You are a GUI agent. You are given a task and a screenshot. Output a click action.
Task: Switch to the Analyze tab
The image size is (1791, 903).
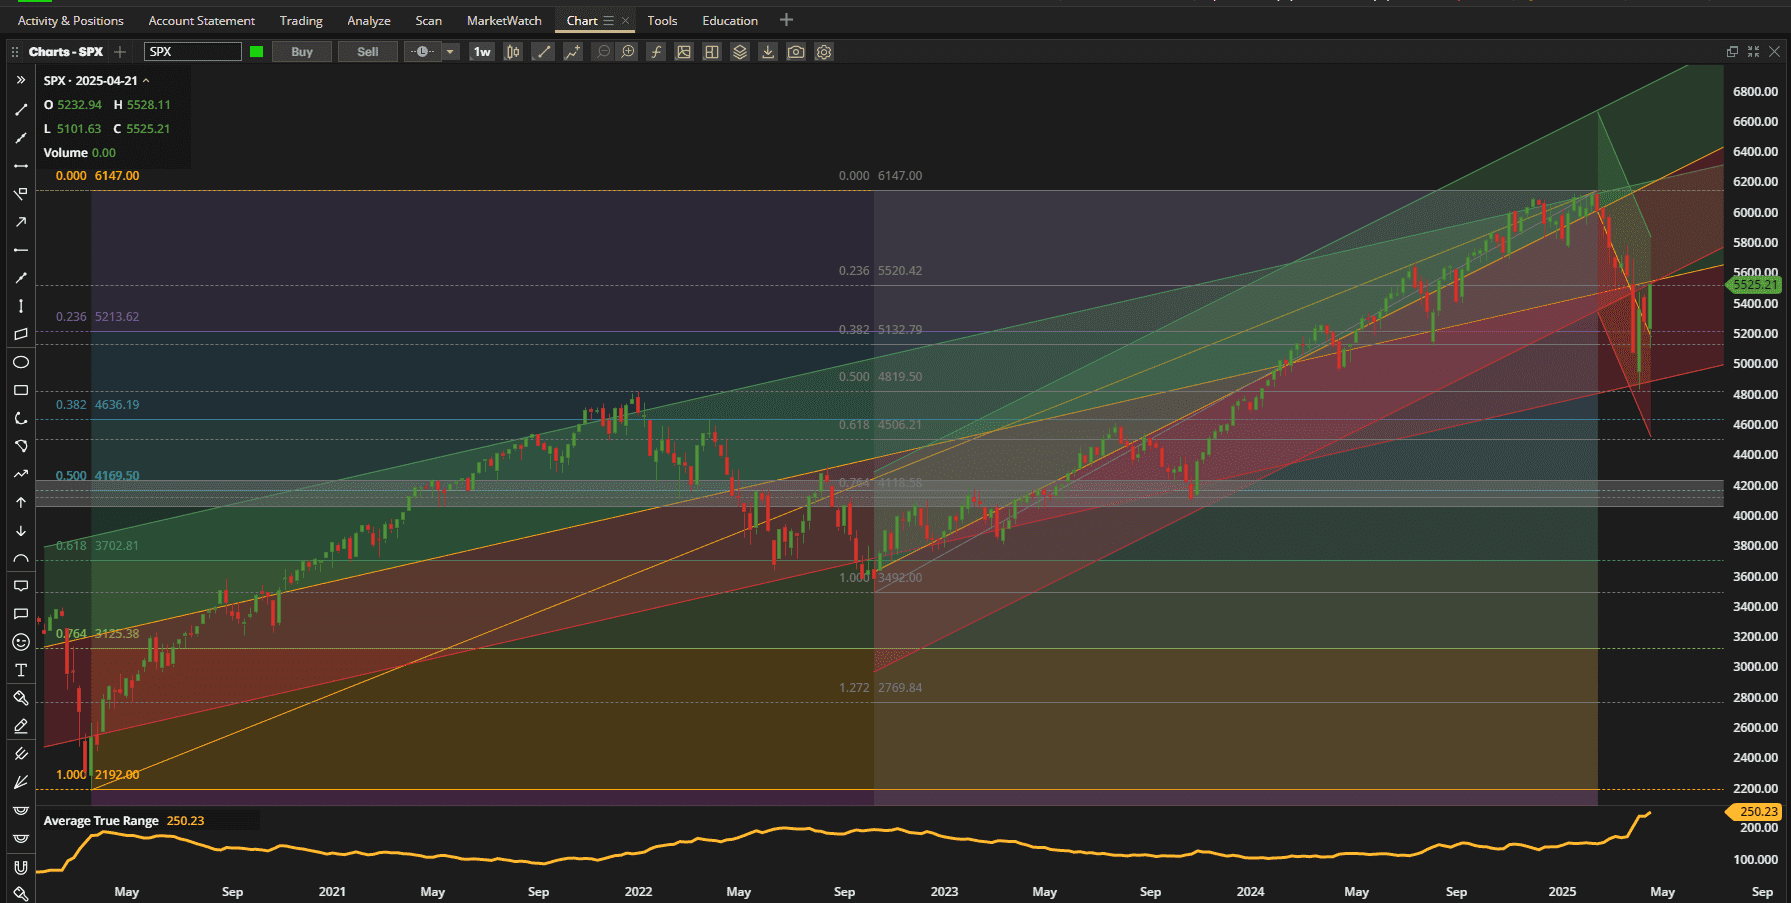pos(369,21)
